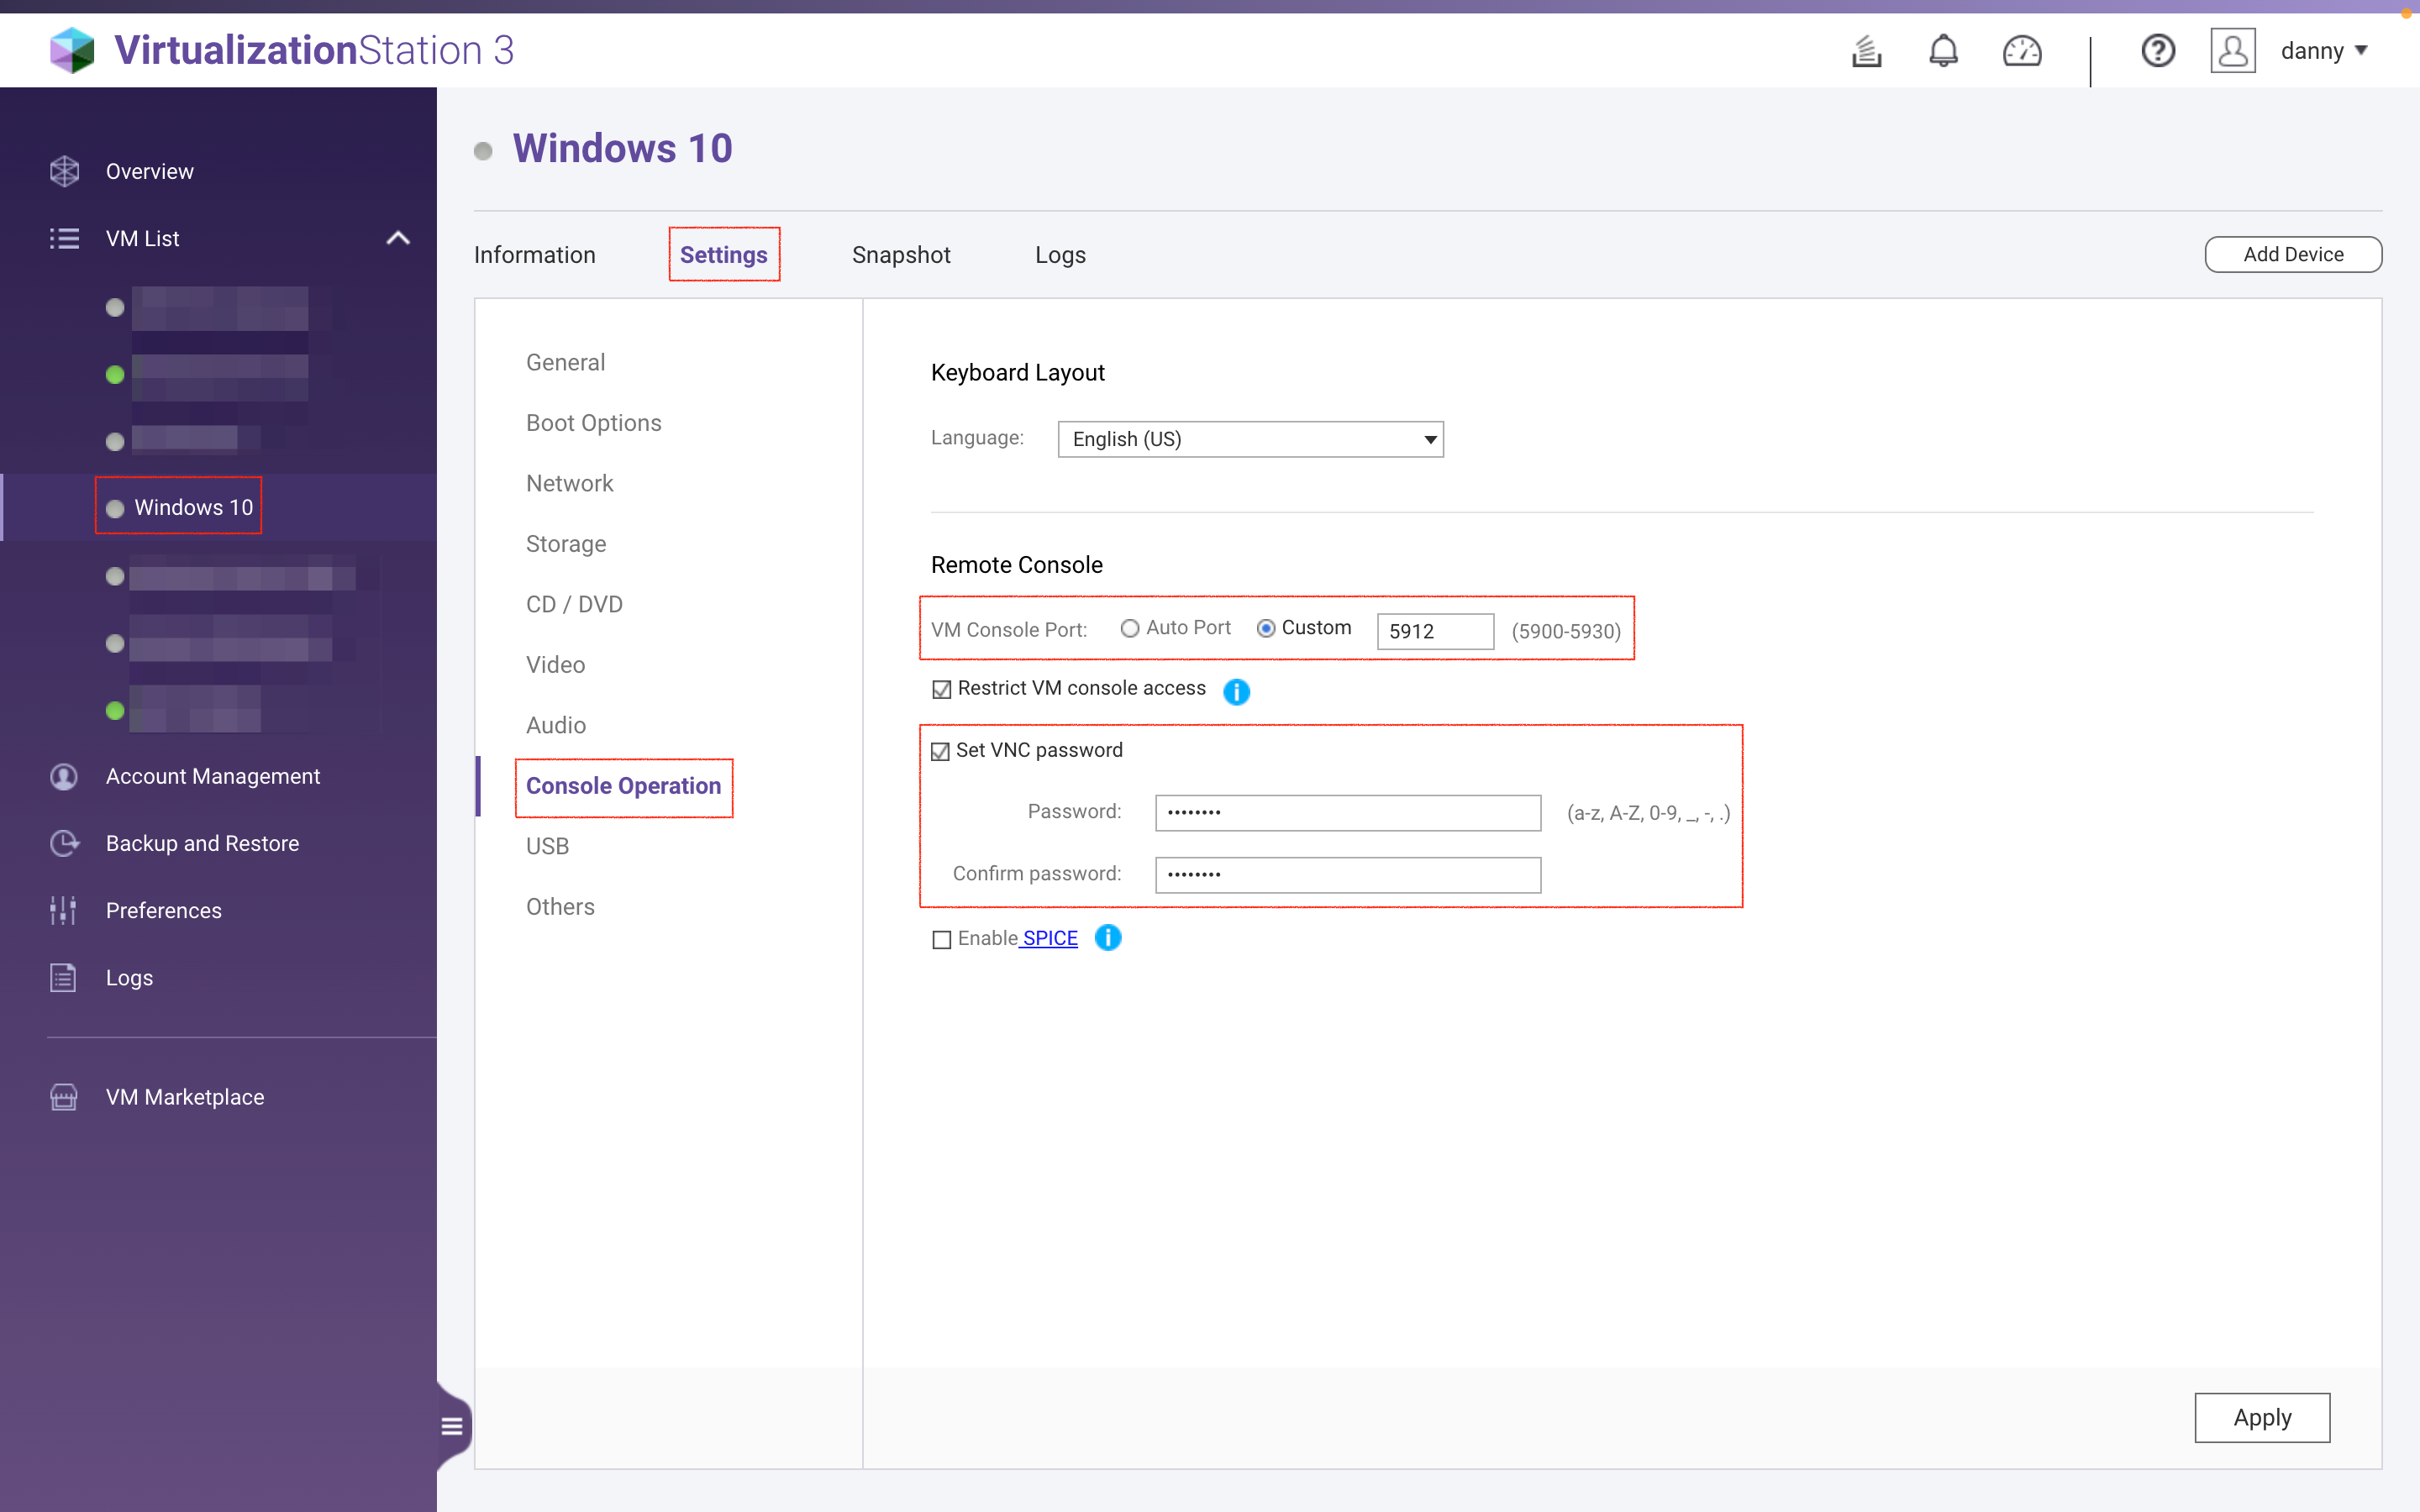This screenshot has height=1512, width=2420.
Task: Click the Preferences sliders icon
Action: (x=64, y=910)
